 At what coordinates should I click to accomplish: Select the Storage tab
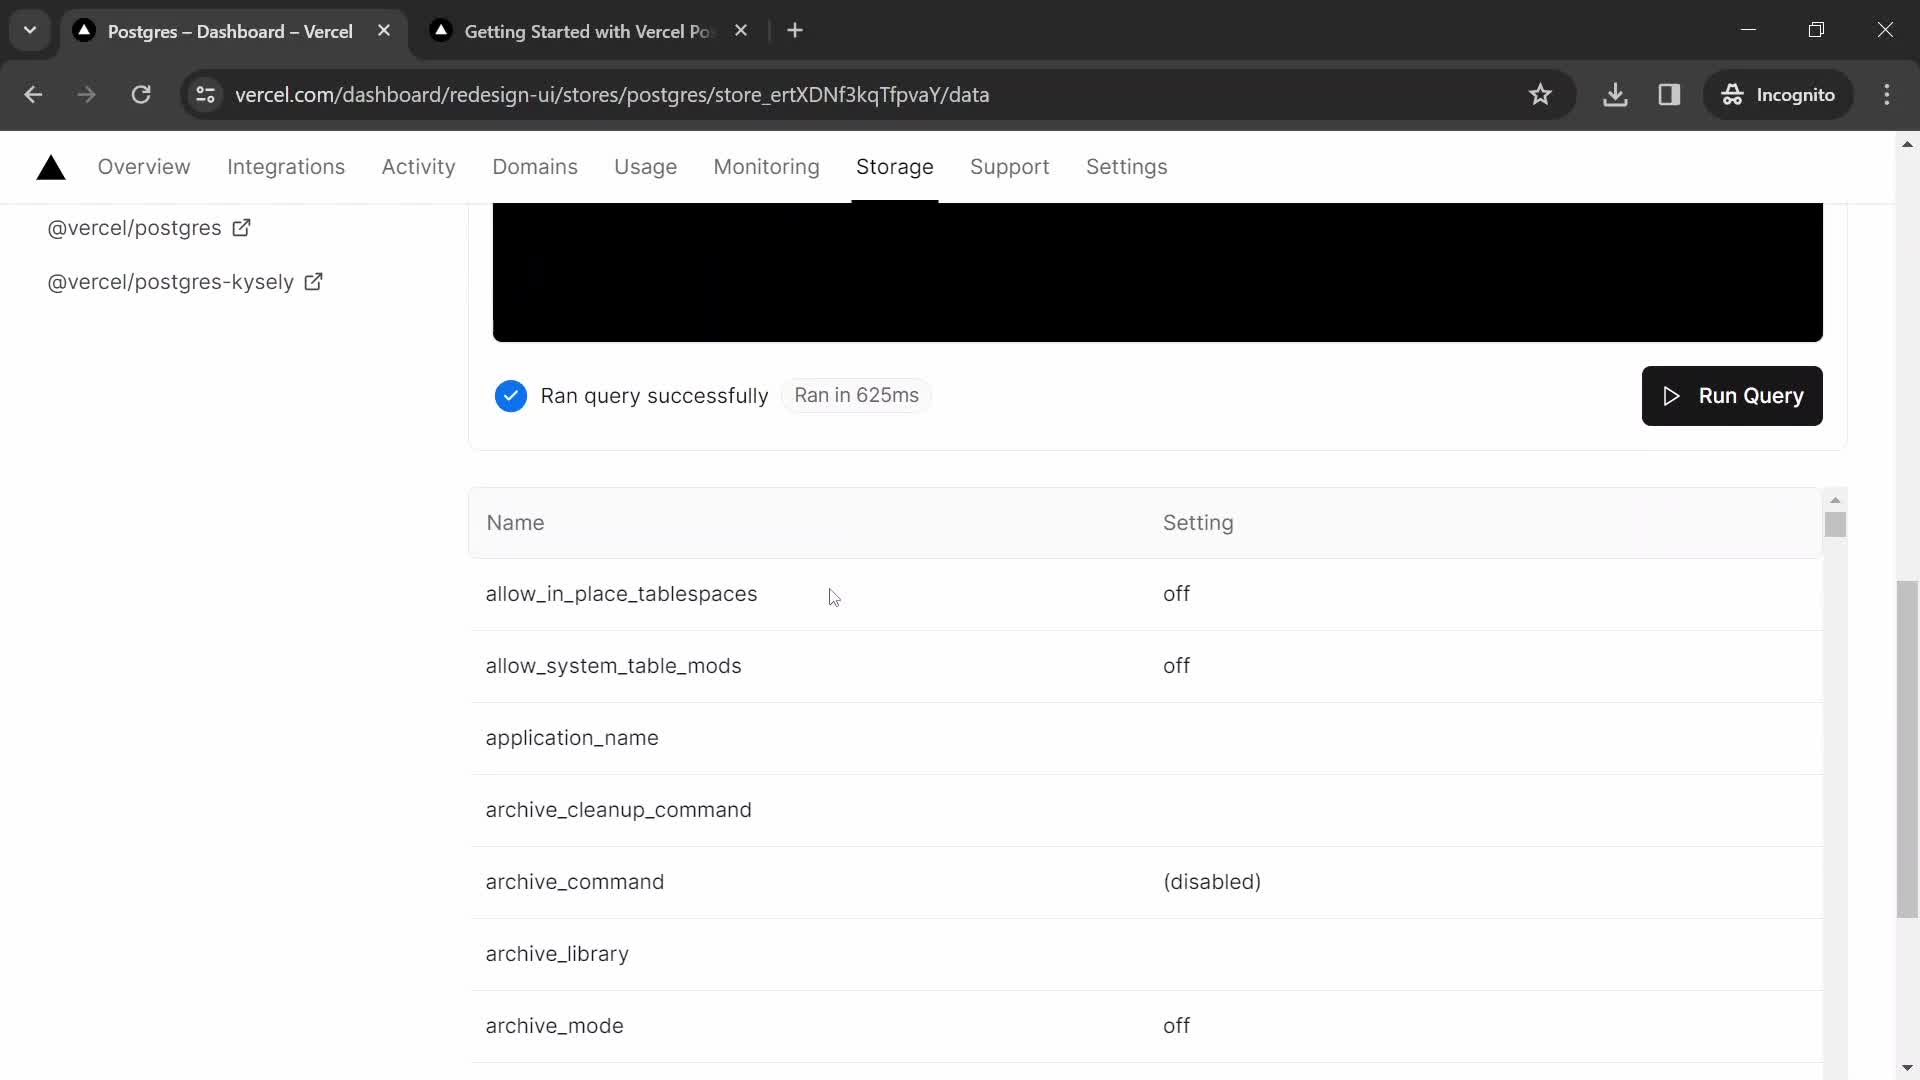click(x=895, y=167)
